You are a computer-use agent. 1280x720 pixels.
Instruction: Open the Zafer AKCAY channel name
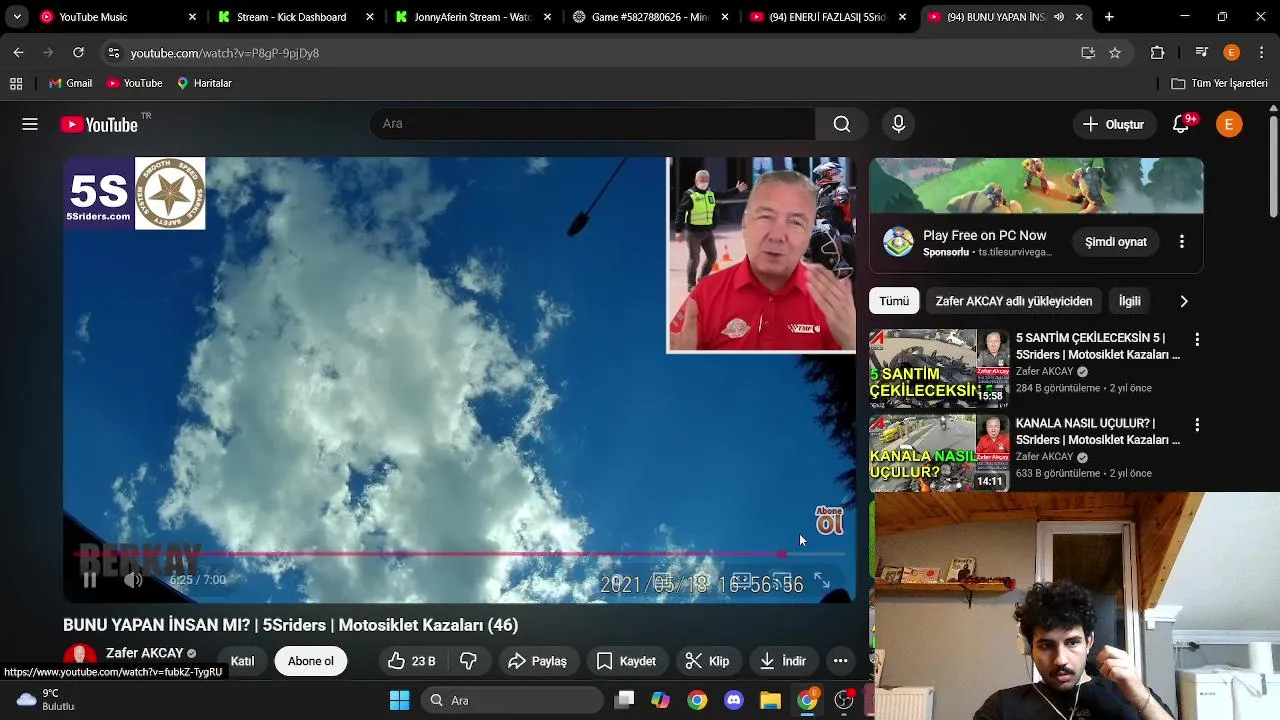pos(145,653)
